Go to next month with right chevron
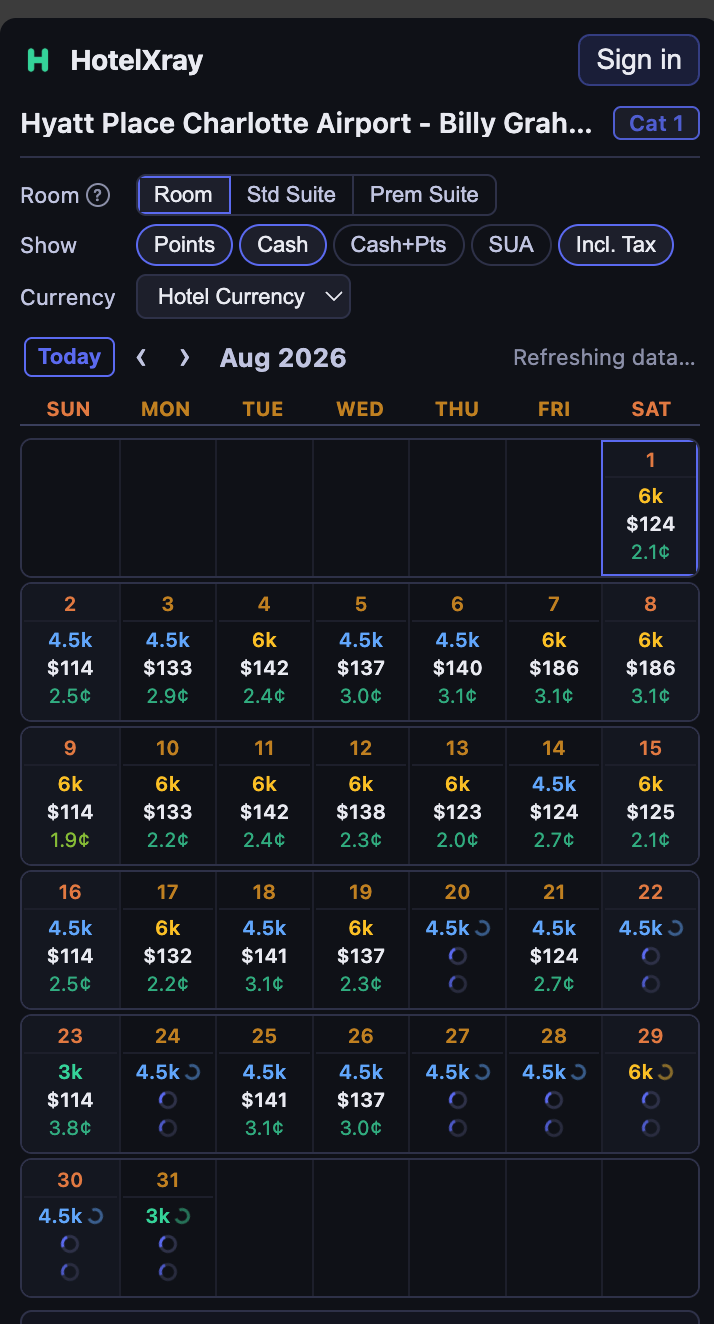This screenshot has height=1324, width=714. [184, 358]
